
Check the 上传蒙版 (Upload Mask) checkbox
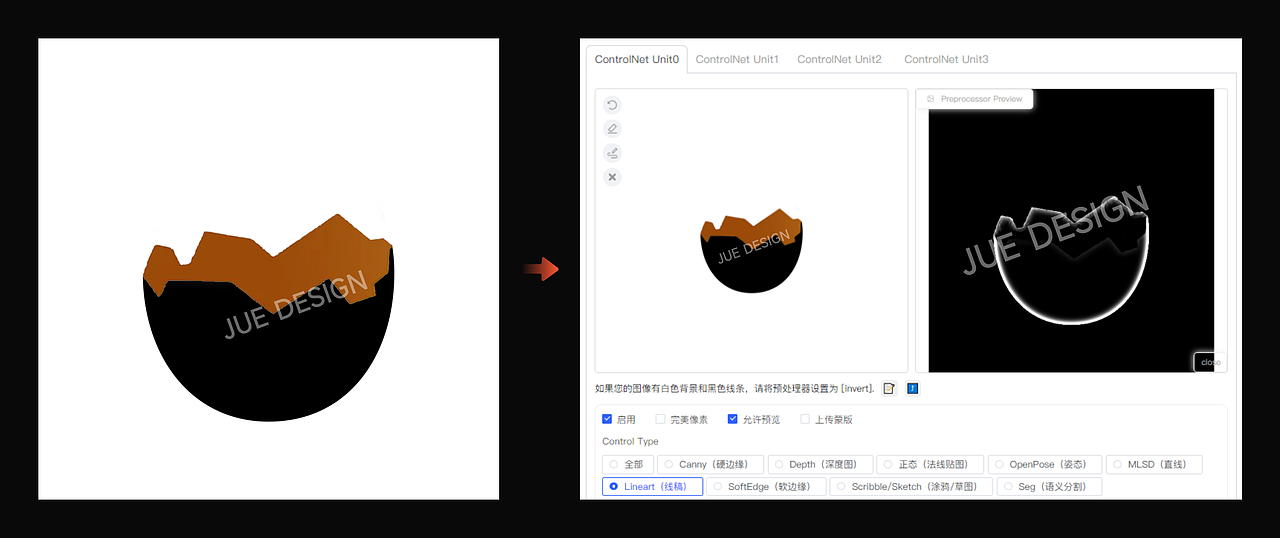coord(805,419)
